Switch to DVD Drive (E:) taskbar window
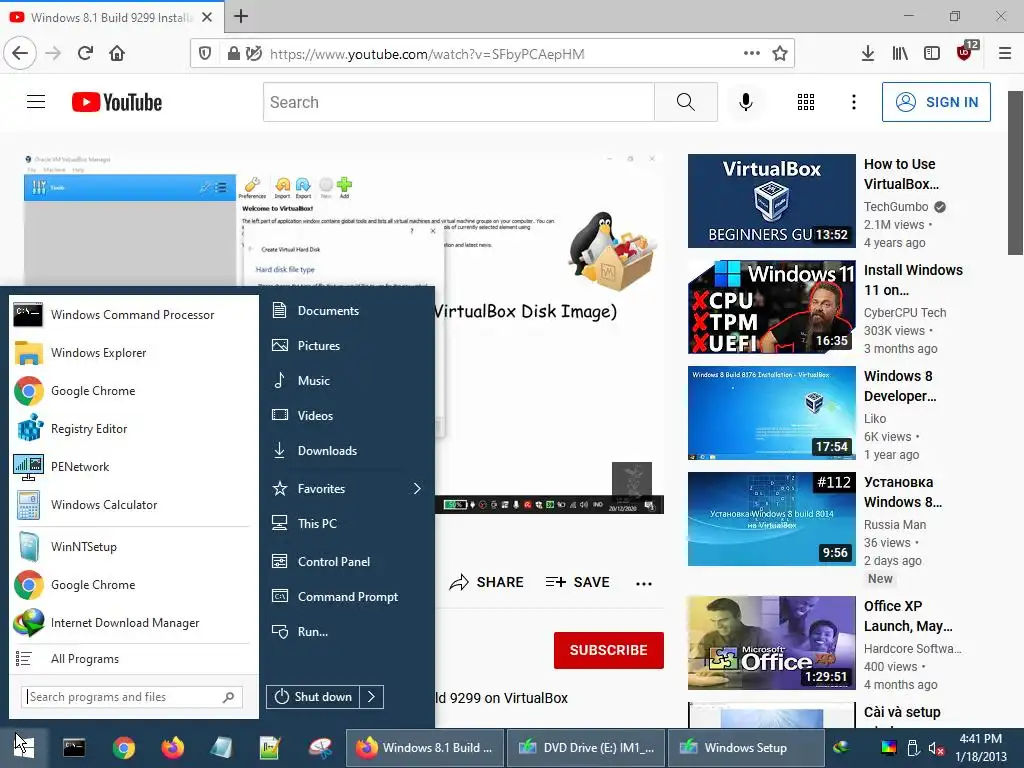Screen dimensions: 1024x768 click(586, 748)
